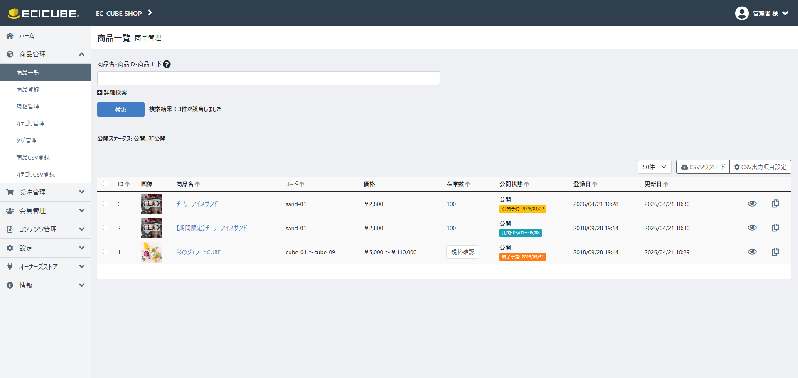This screenshot has height=378, width=798.
Task: Expand the 詳細検索 advanced search link
Action: (112, 93)
